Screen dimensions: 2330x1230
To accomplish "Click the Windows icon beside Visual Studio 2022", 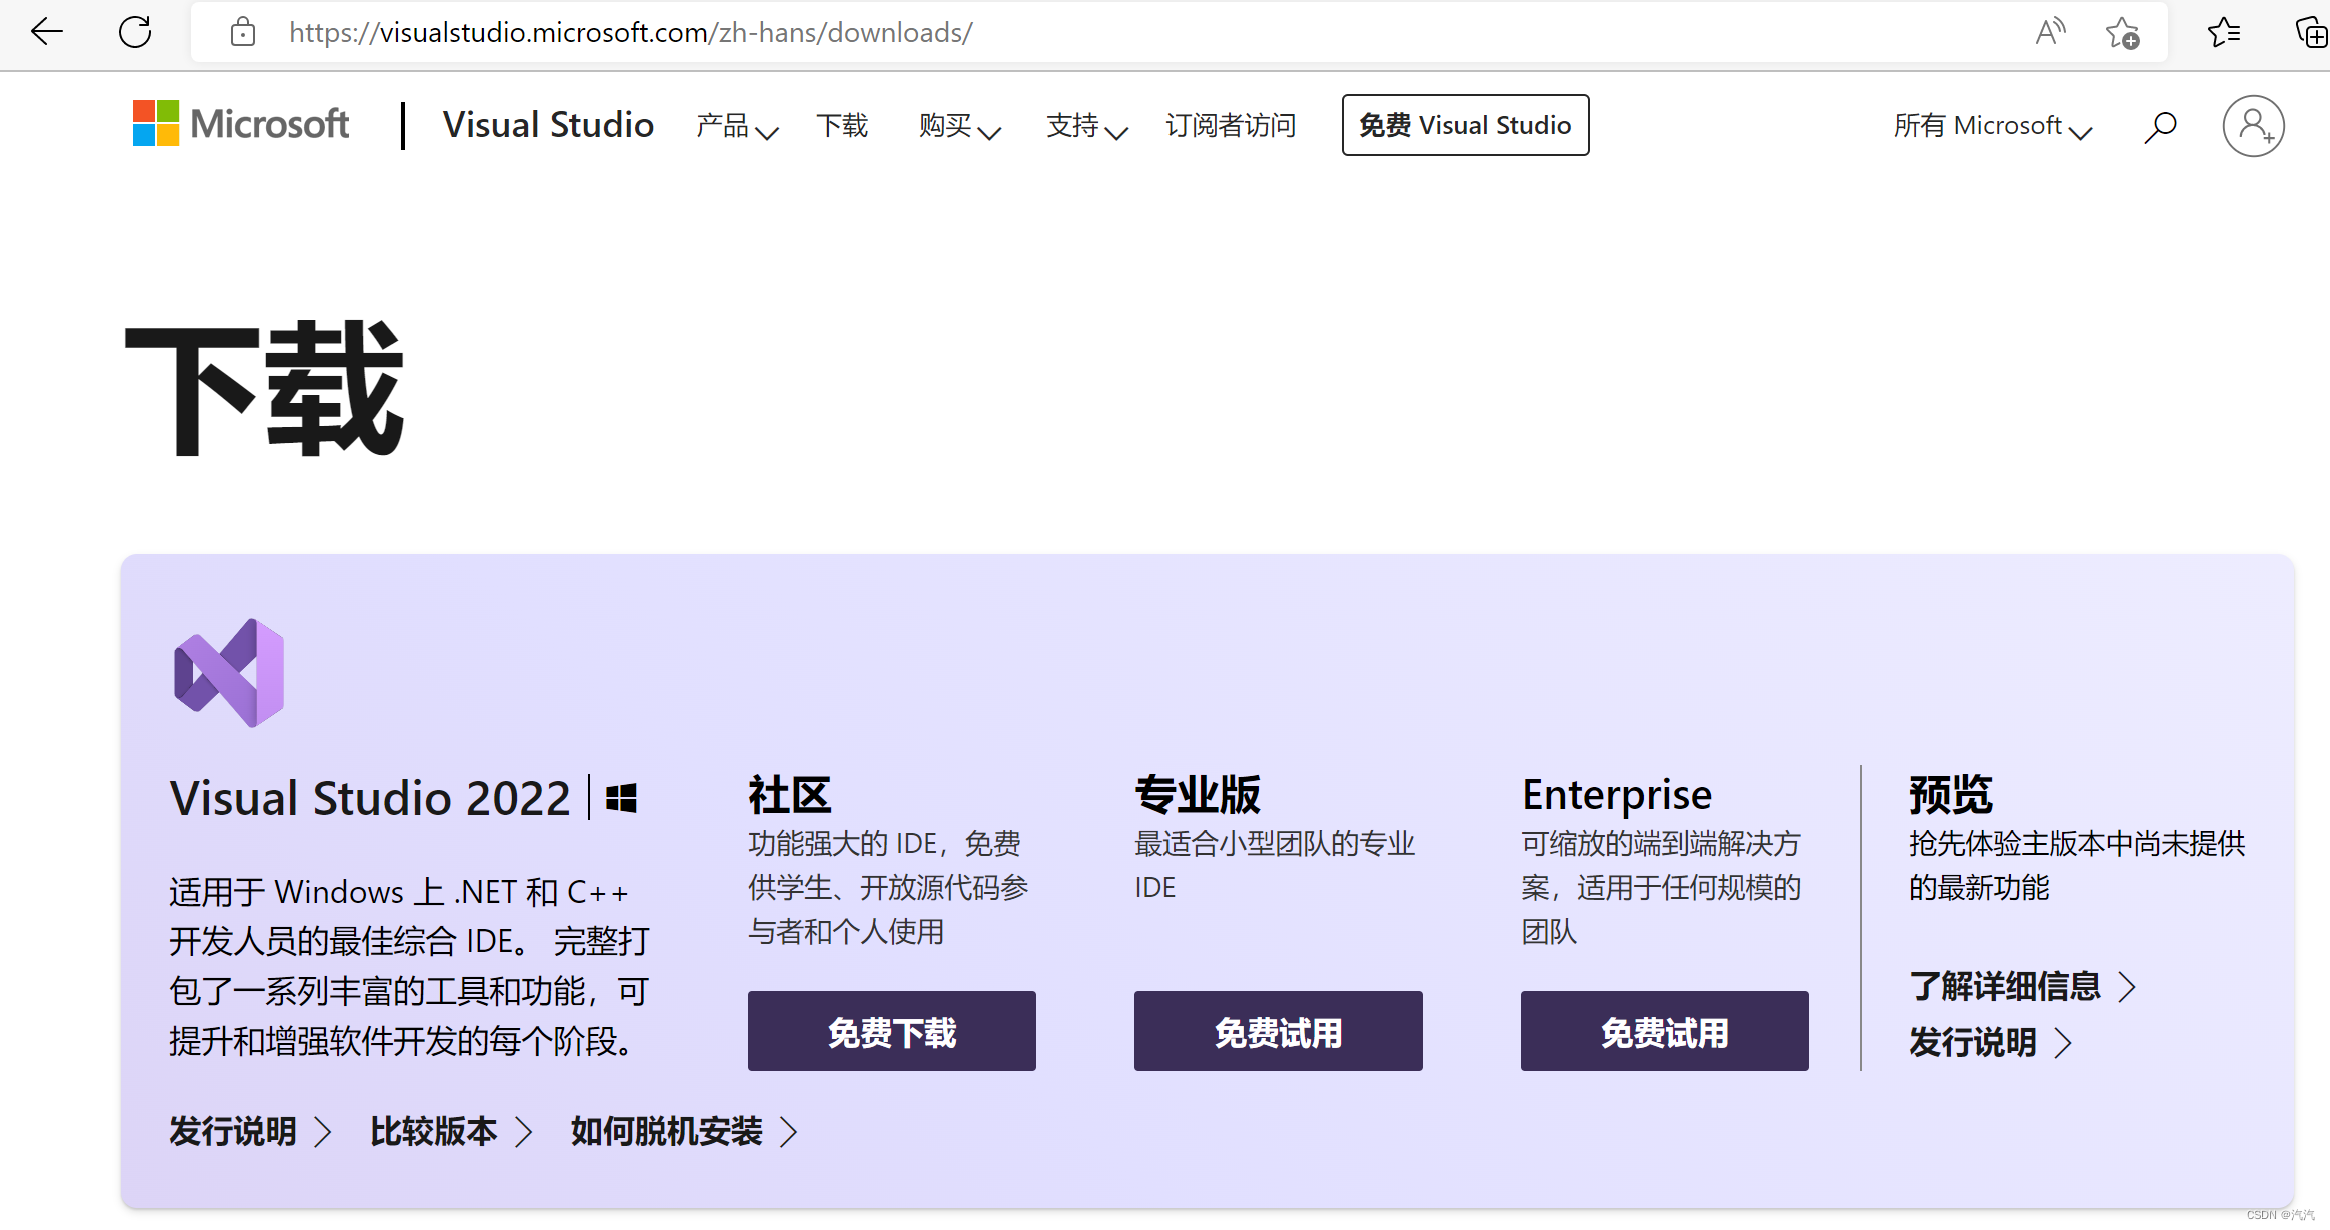I will (x=621, y=797).
